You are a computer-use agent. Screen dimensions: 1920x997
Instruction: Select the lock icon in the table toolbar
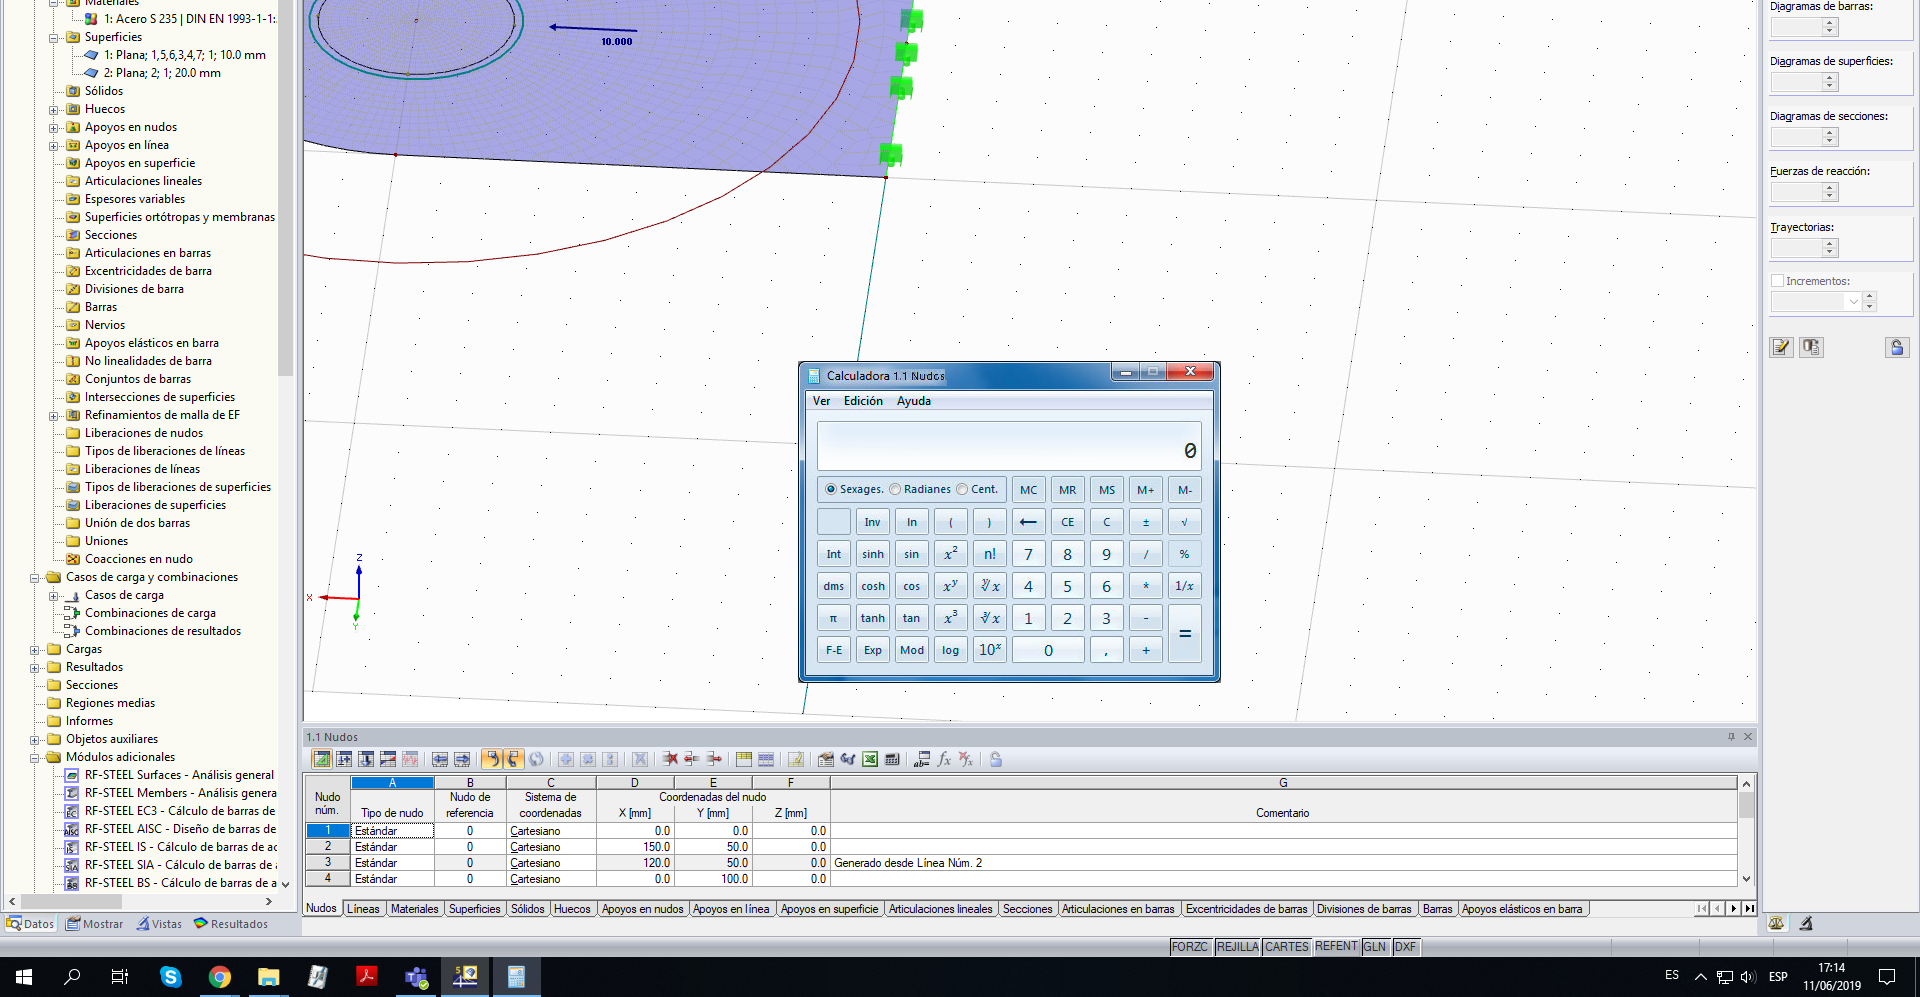coord(995,760)
